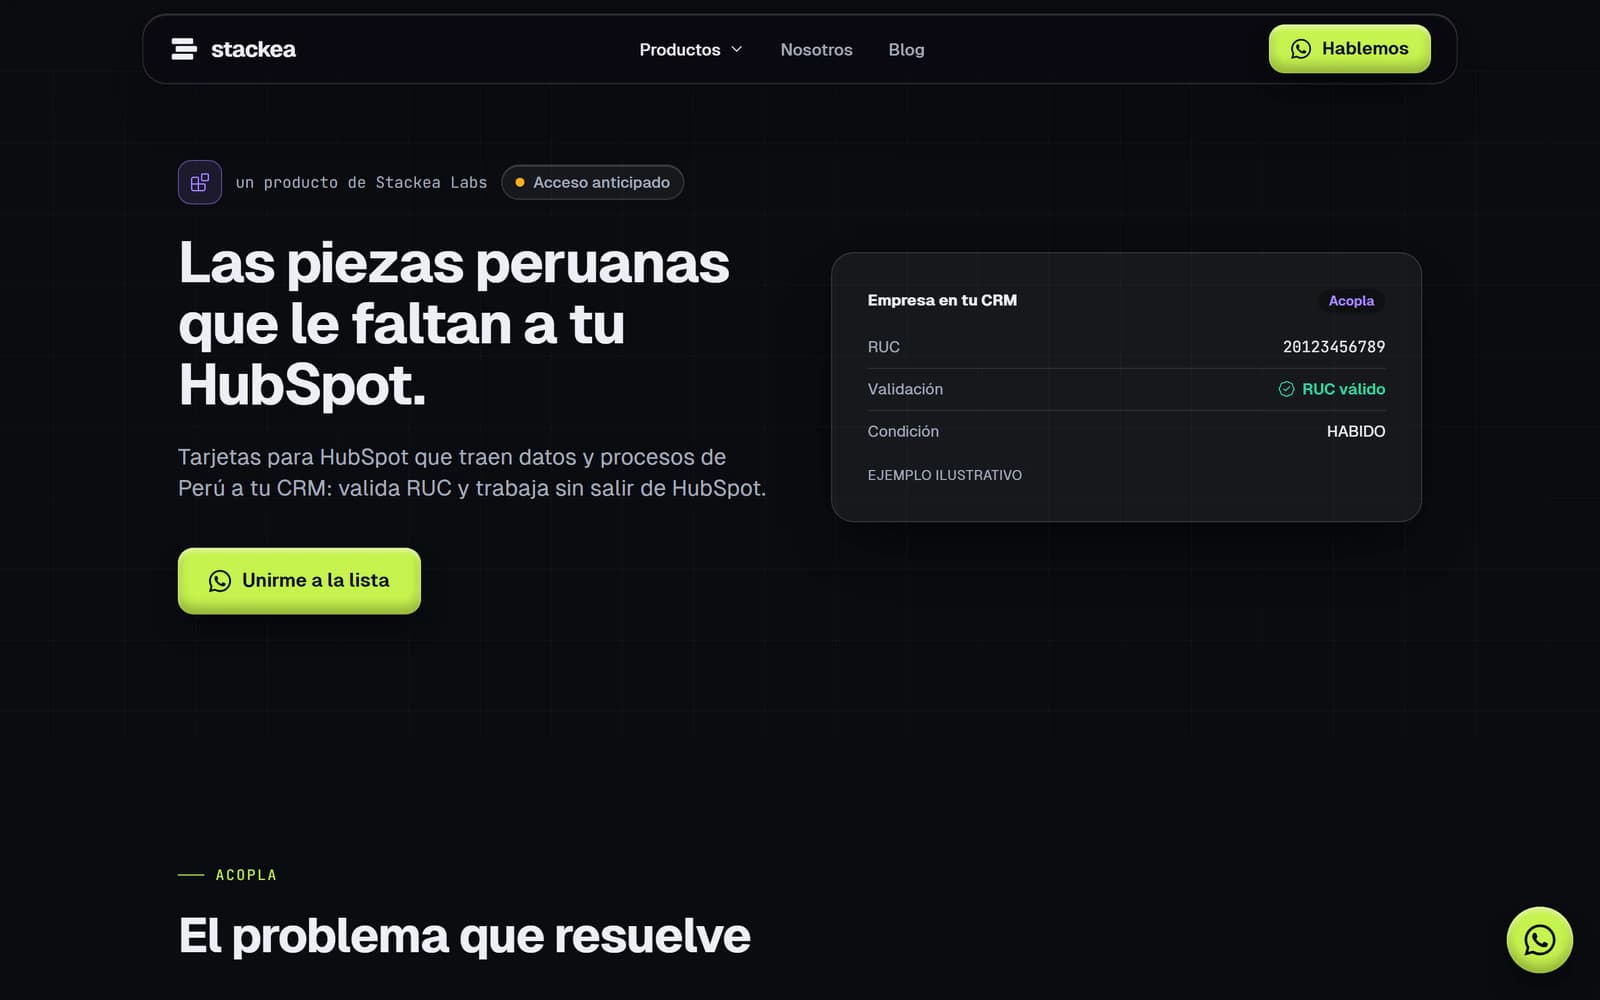Screen dimensions: 1600x1000
Task: Click the Empresa en tu CRM title
Action: pyautogui.click(x=942, y=300)
